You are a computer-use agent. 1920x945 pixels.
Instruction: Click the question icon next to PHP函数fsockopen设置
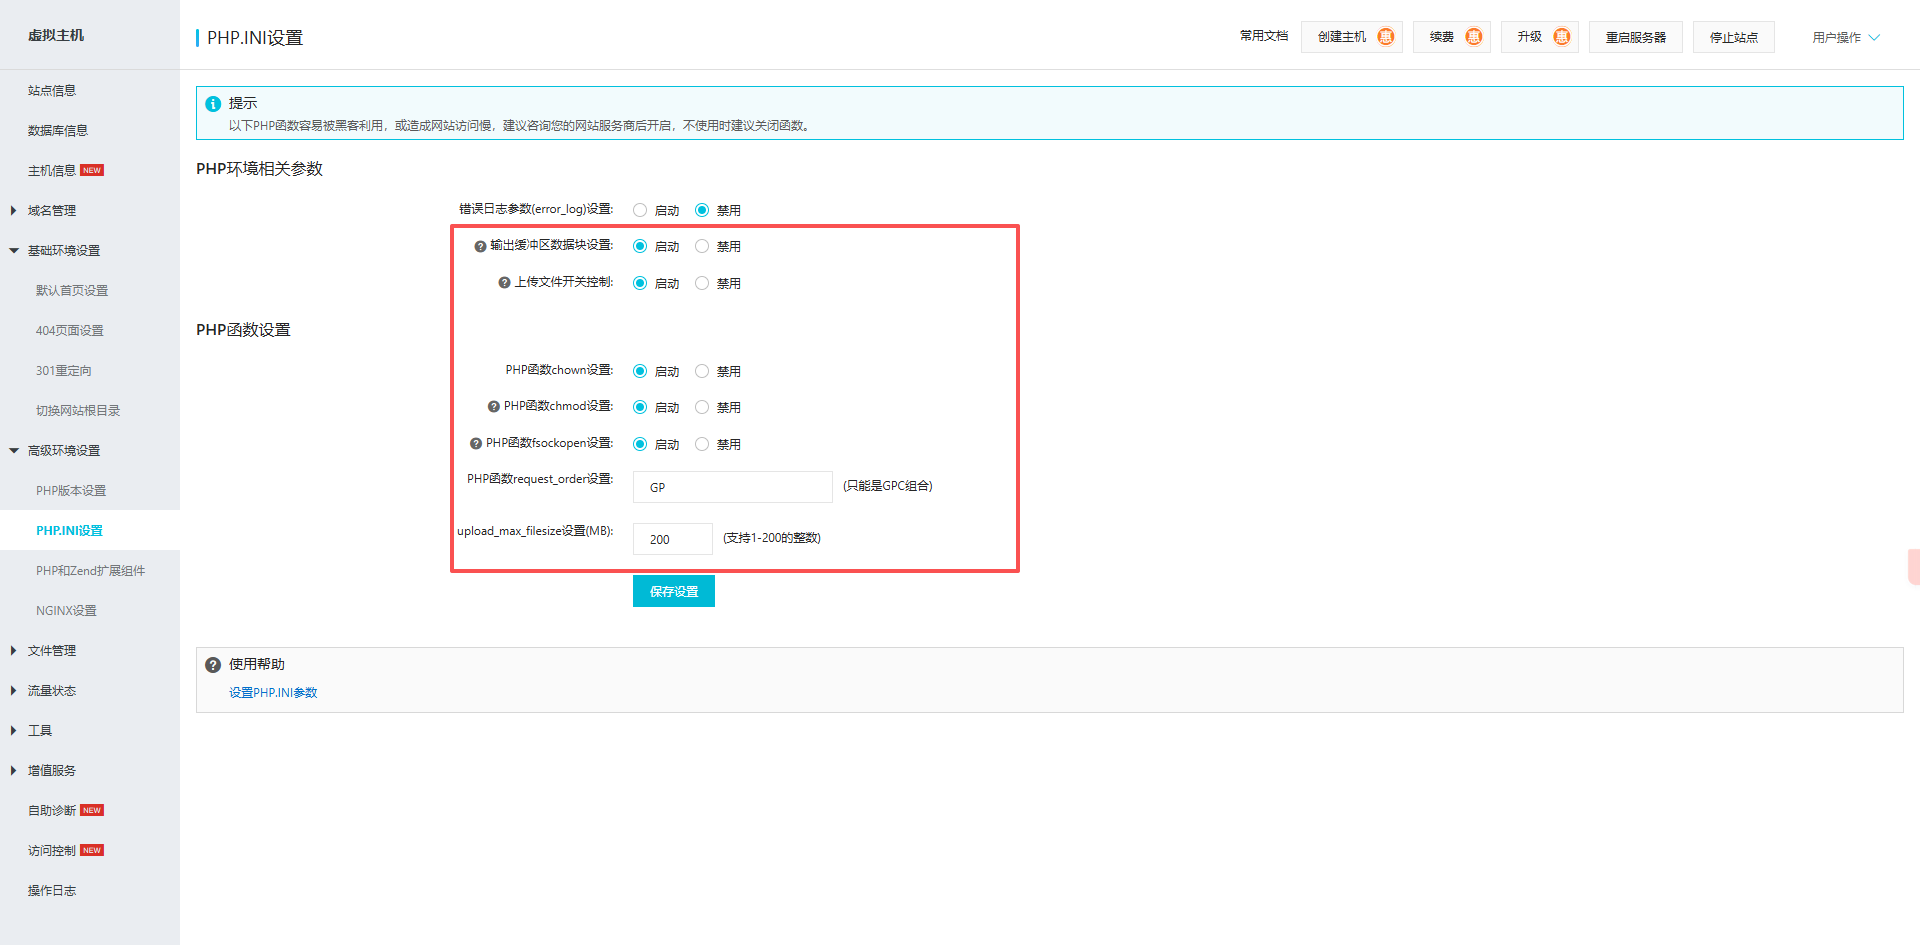pyautogui.click(x=476, y=444)
